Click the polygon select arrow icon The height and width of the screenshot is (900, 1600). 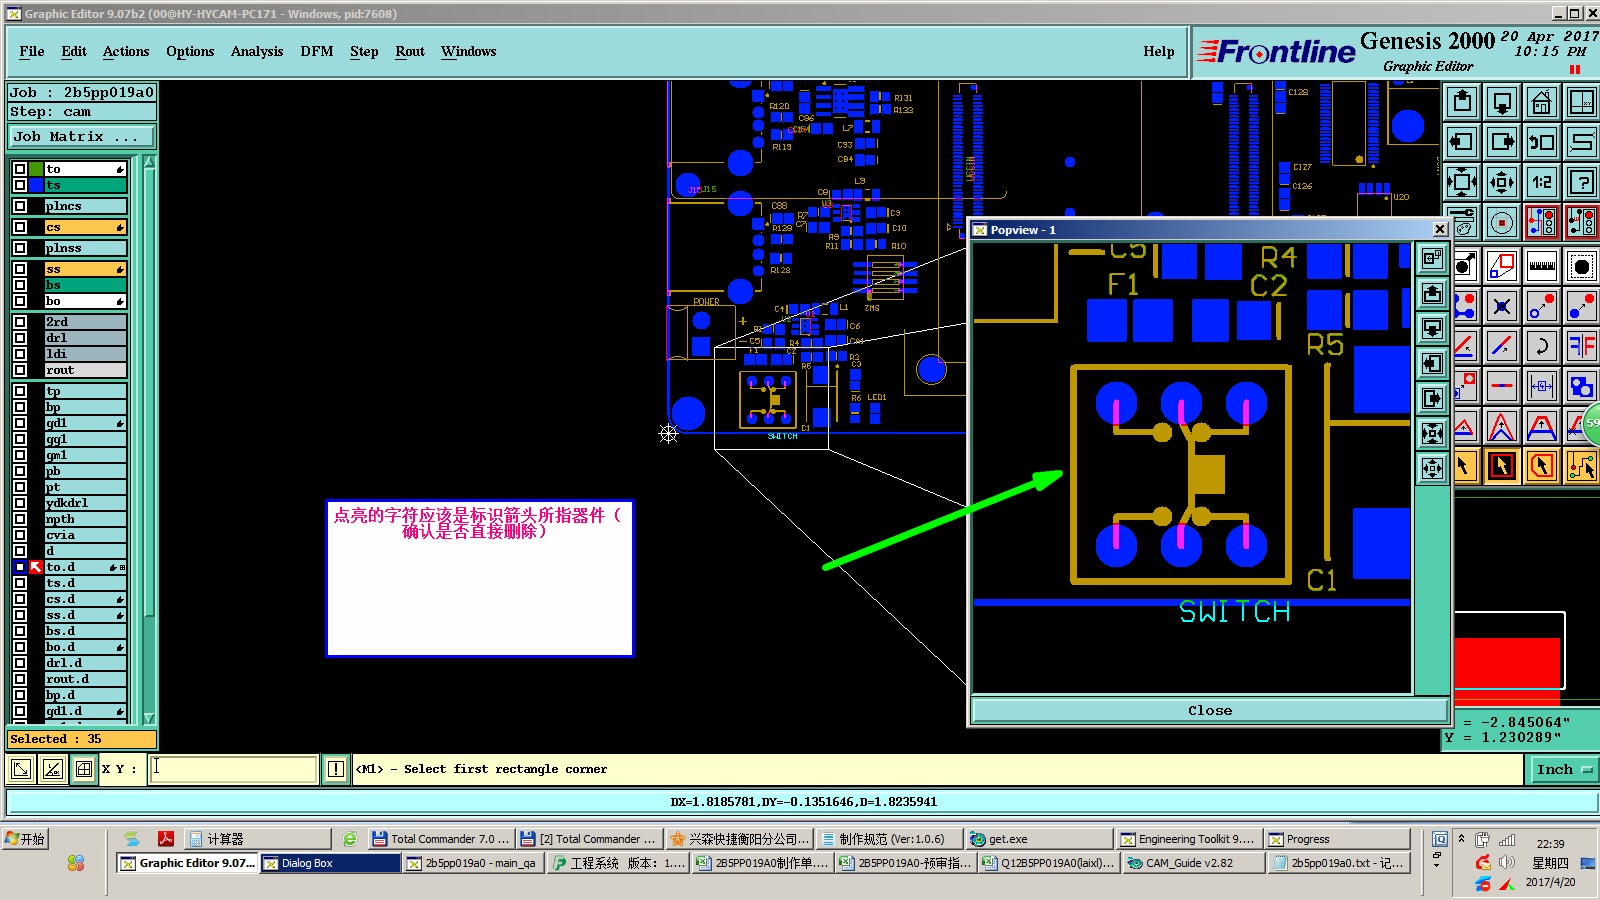click(x=1542, y=466)
